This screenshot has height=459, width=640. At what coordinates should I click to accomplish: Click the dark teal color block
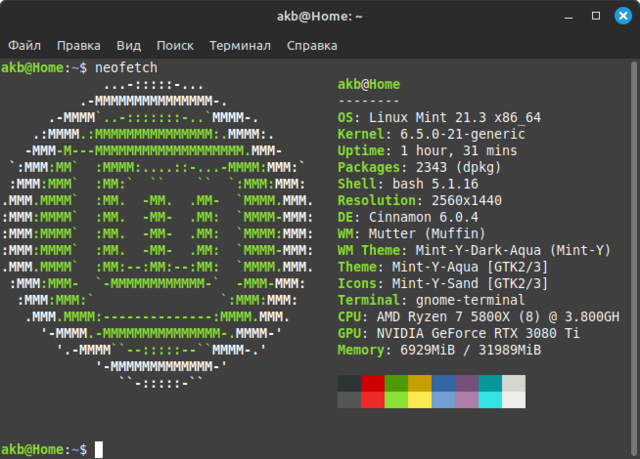point(490,383)
